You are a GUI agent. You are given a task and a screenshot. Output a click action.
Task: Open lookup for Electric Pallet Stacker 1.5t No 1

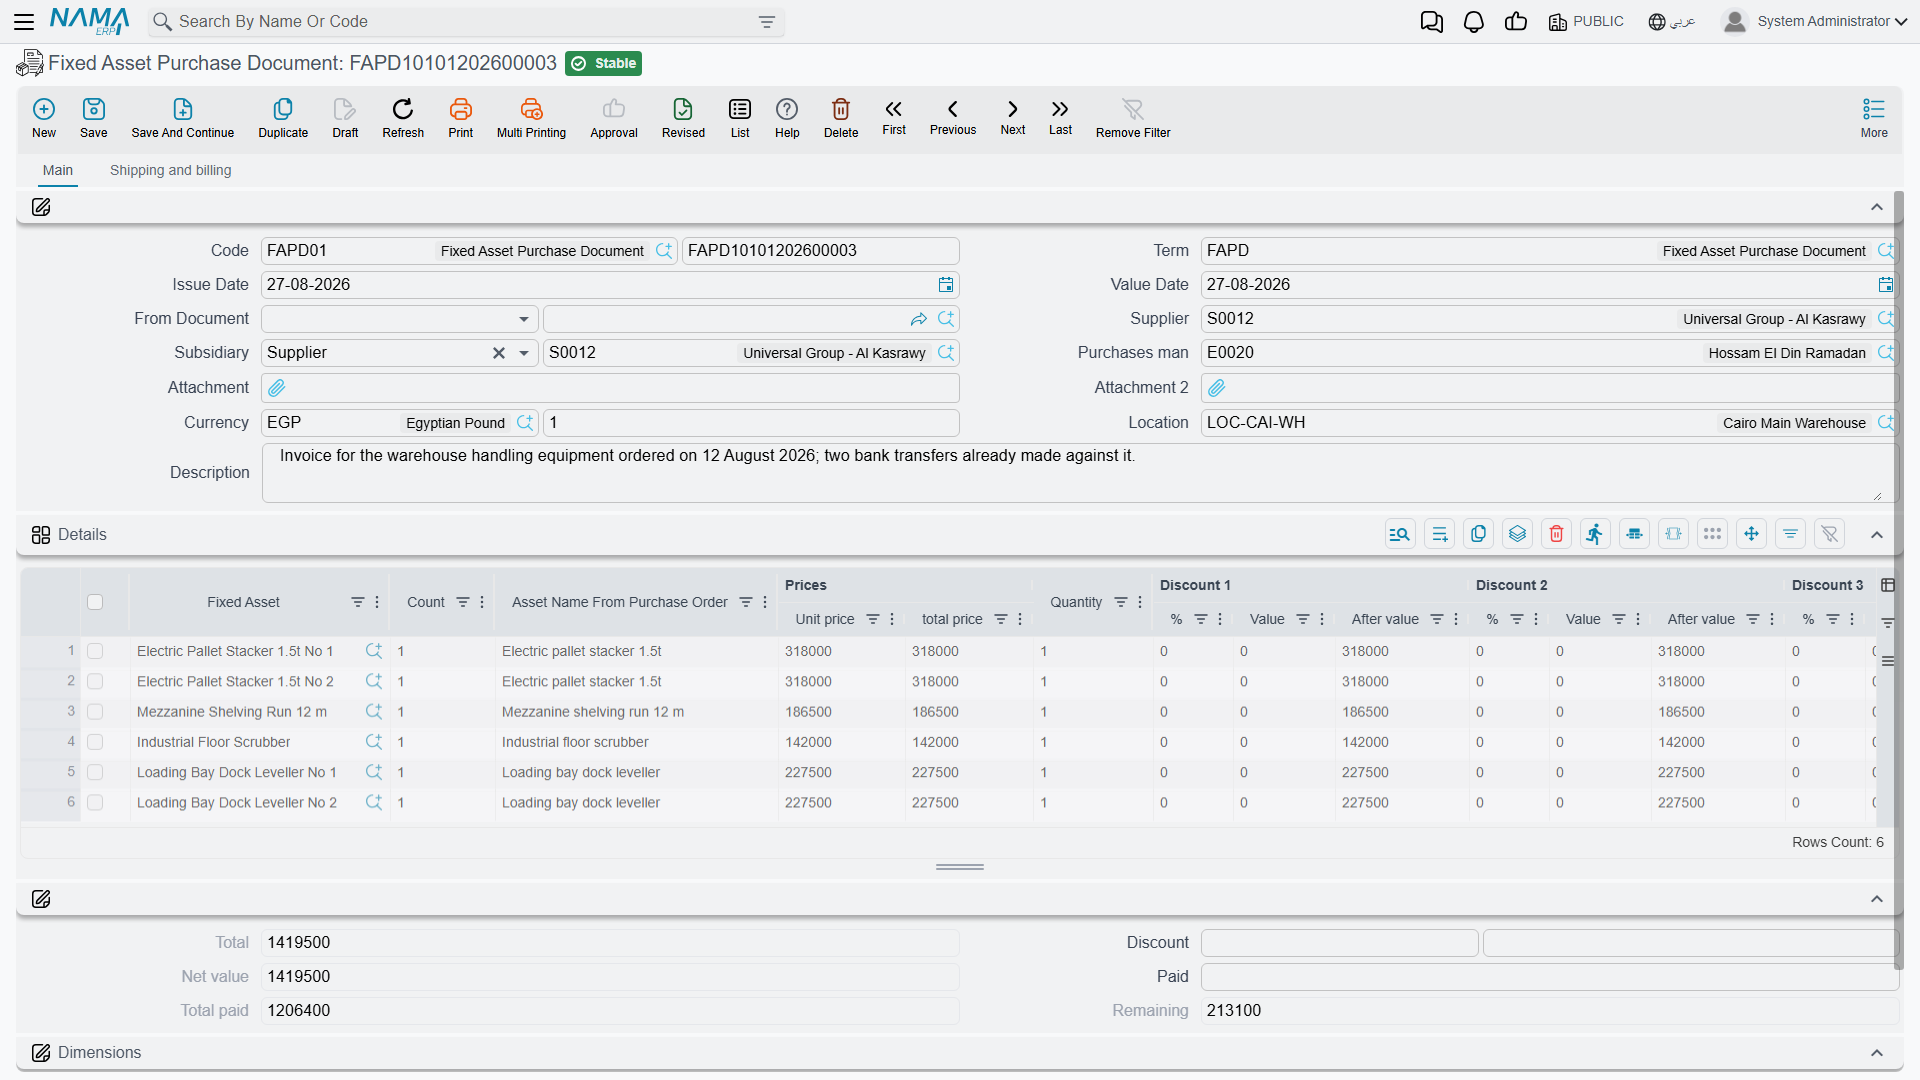374,651
